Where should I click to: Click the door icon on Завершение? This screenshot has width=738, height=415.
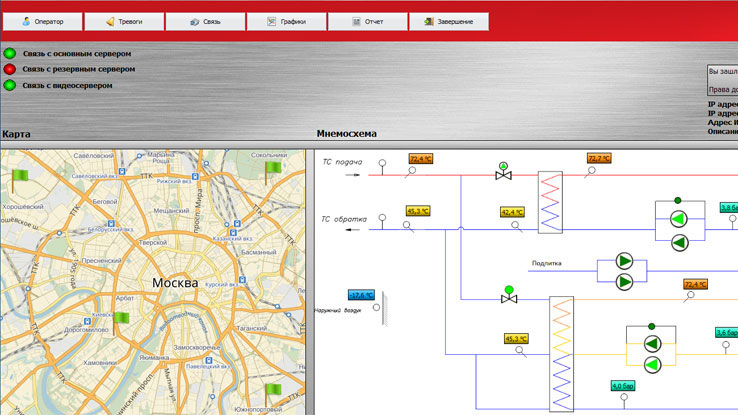(429, 22)
